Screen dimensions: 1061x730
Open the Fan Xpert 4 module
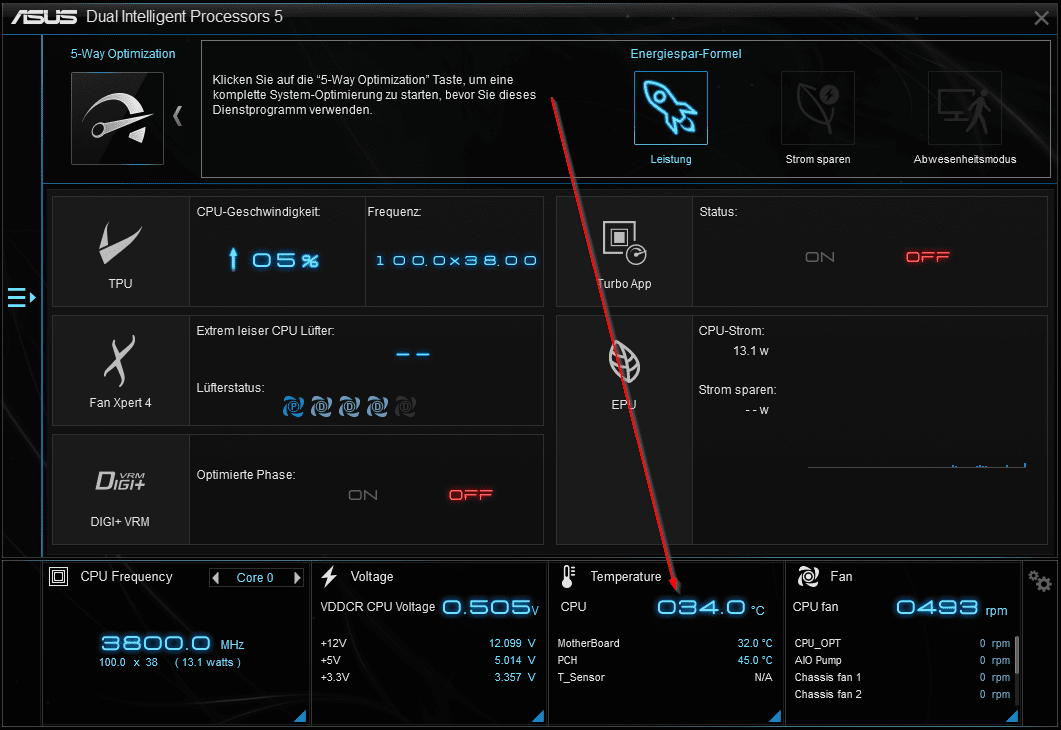120,371
